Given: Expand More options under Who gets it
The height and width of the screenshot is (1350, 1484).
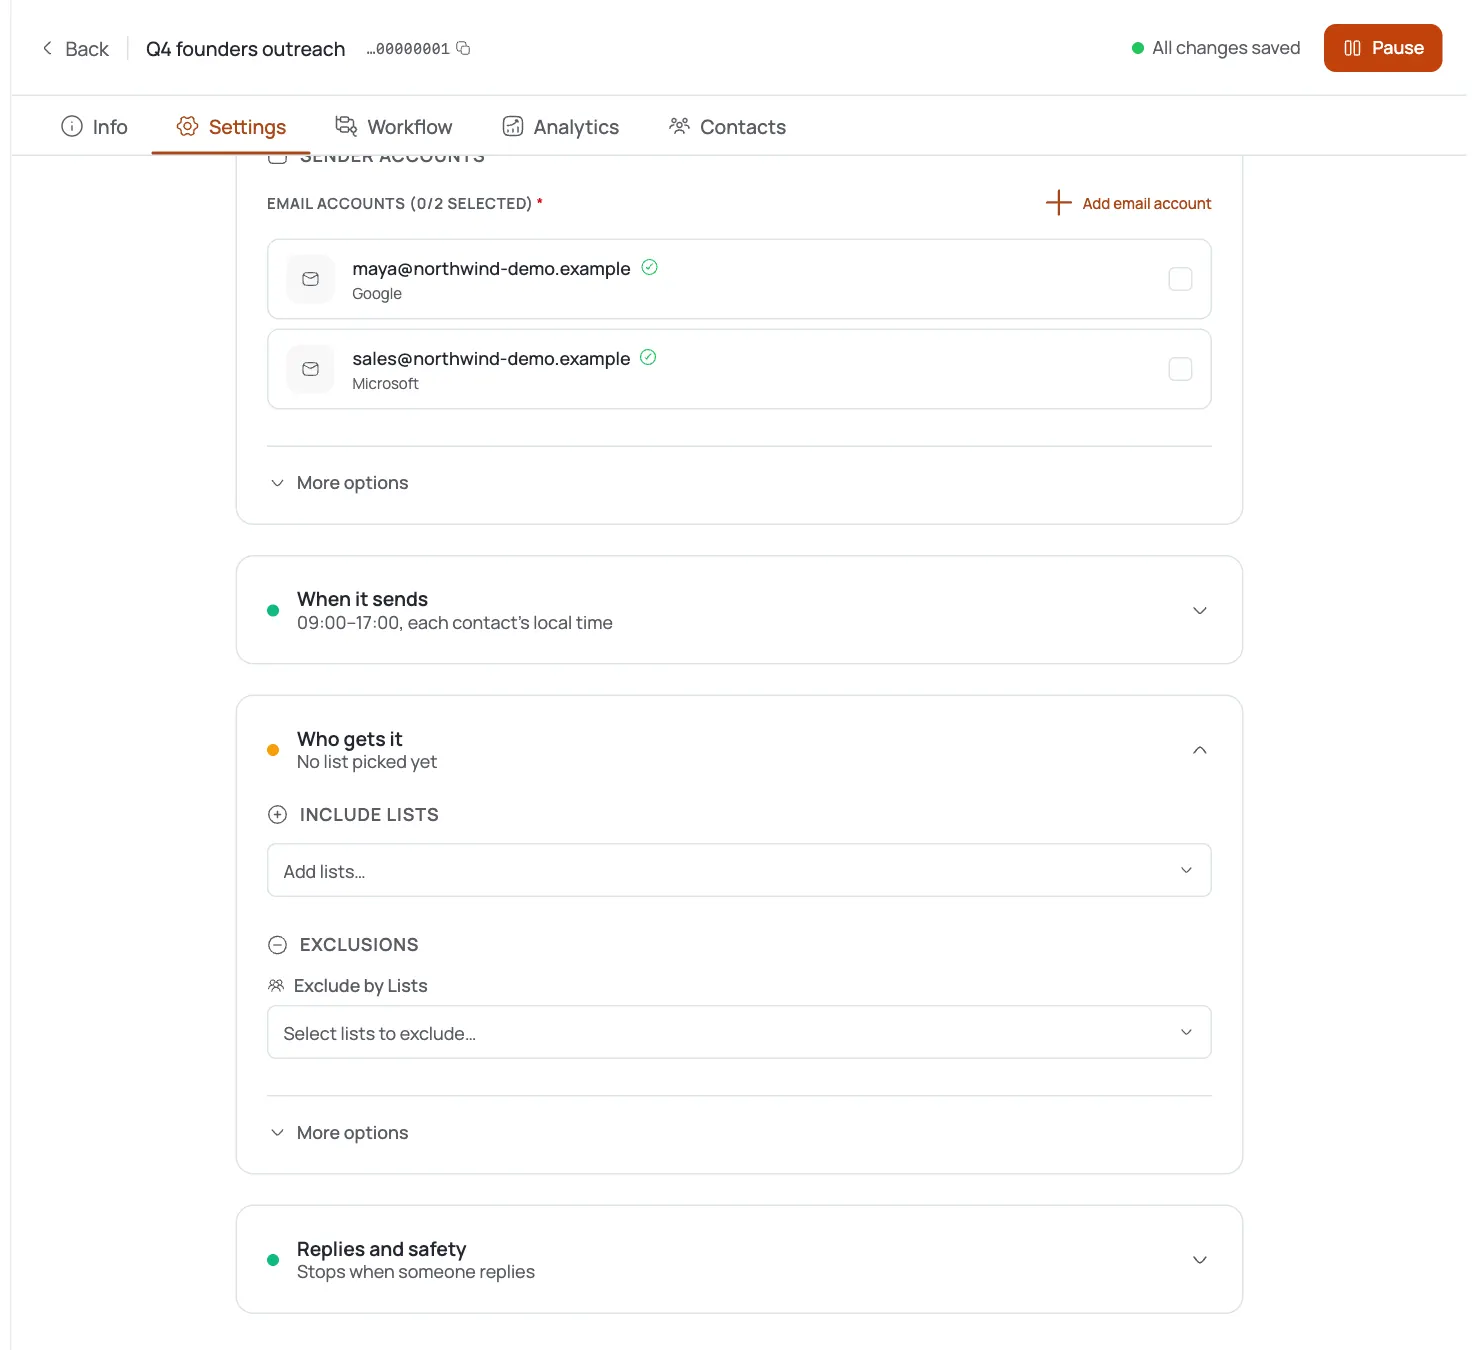Looking at the screenshot, I should tap(340, 1133).
